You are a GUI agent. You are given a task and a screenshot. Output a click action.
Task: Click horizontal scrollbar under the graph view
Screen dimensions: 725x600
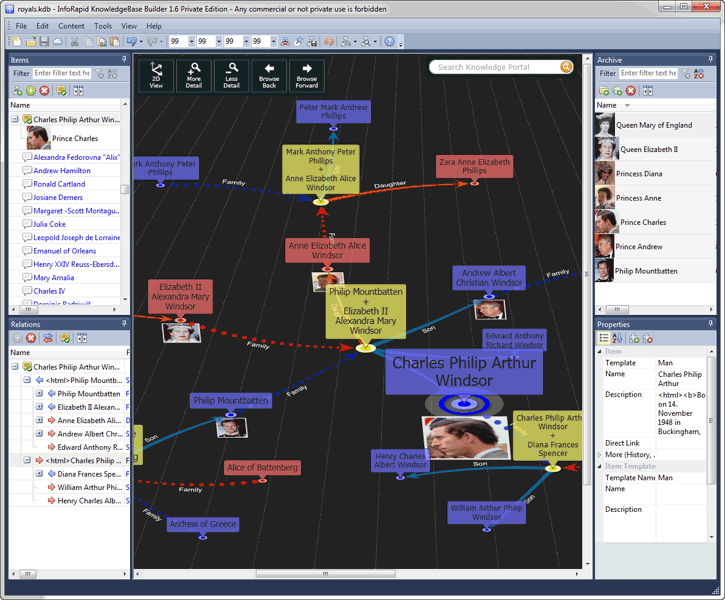(326, 574)
